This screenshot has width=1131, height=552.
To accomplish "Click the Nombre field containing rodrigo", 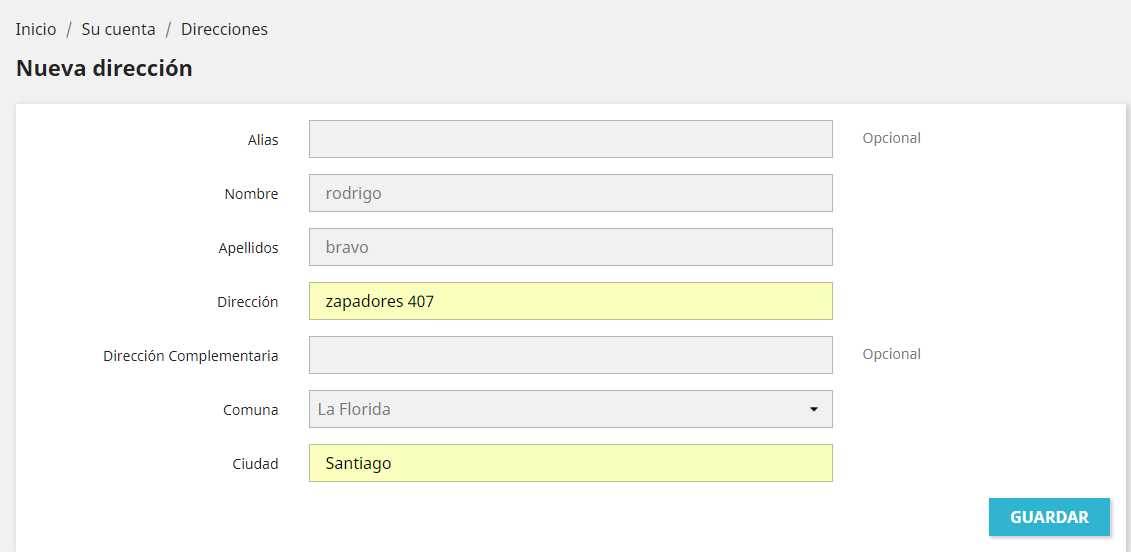I will (x=570, y=193).
